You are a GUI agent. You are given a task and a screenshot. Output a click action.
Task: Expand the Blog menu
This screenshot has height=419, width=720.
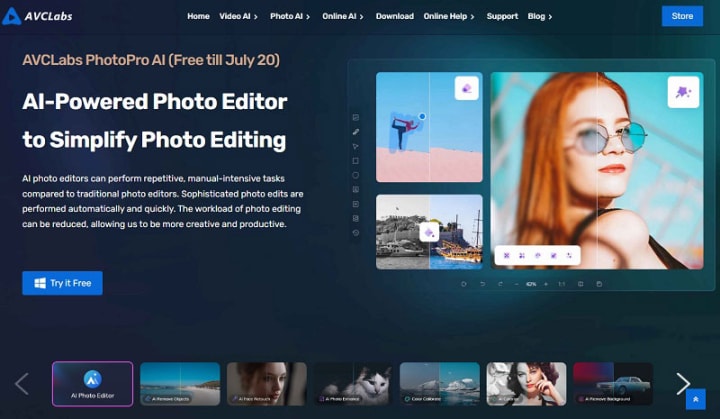(540, 16)
